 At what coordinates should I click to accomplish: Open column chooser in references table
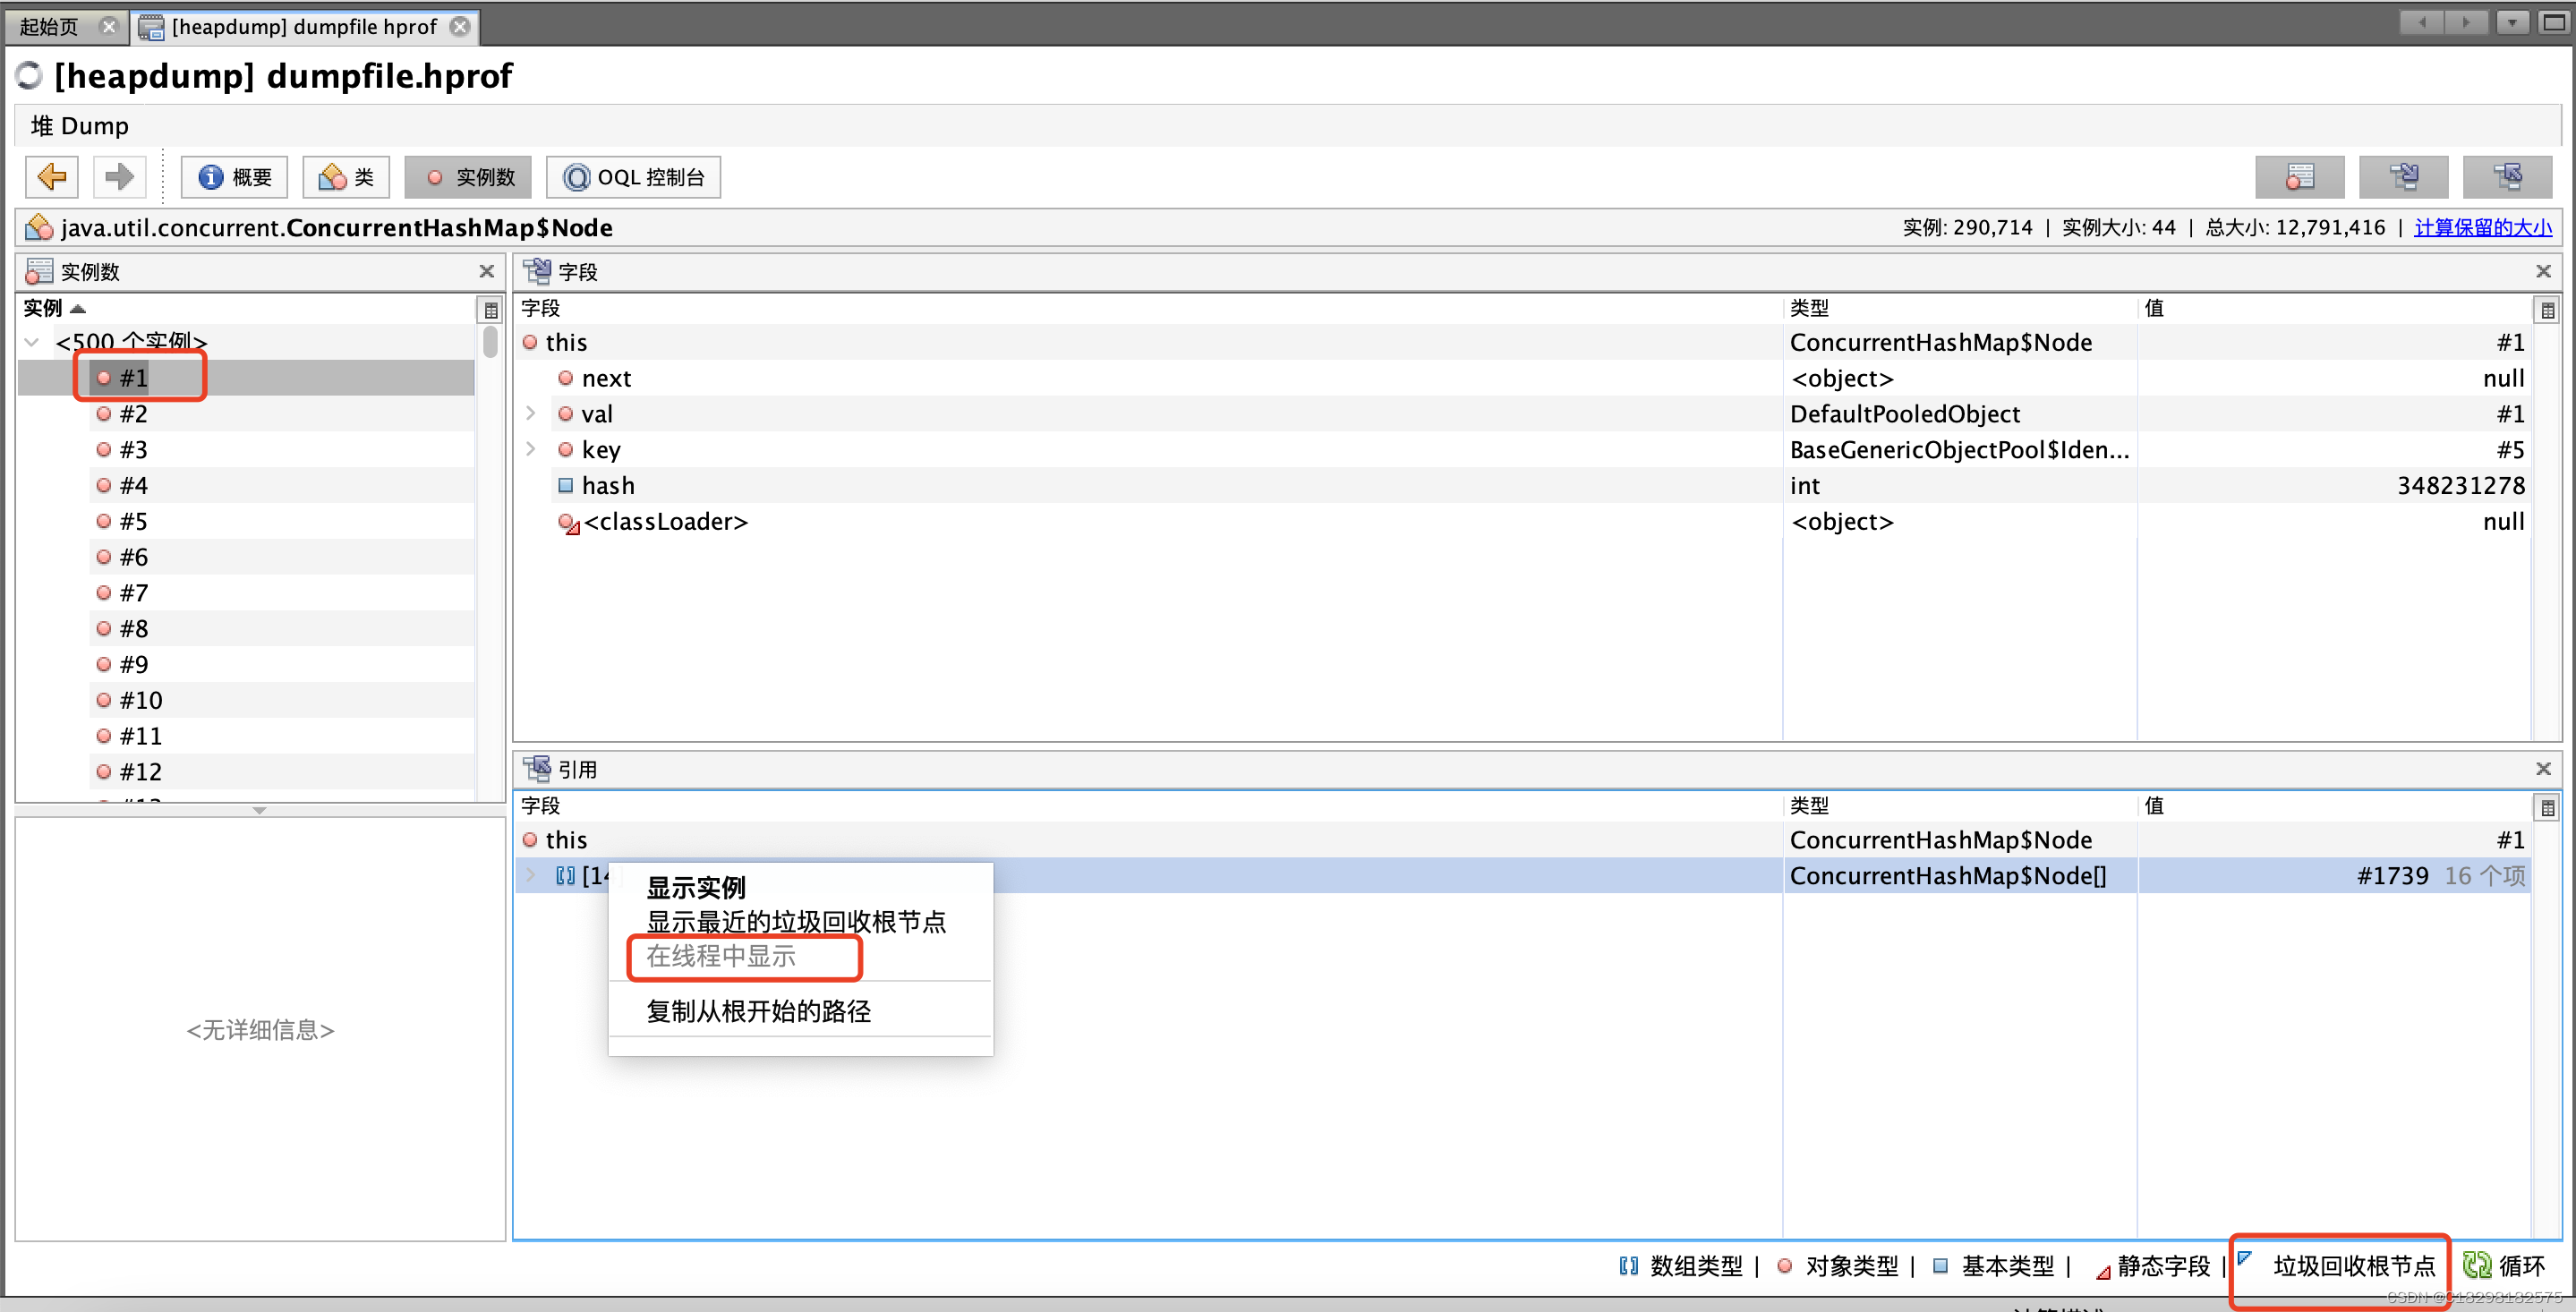pyautogui.click(x=2547, y=806)
